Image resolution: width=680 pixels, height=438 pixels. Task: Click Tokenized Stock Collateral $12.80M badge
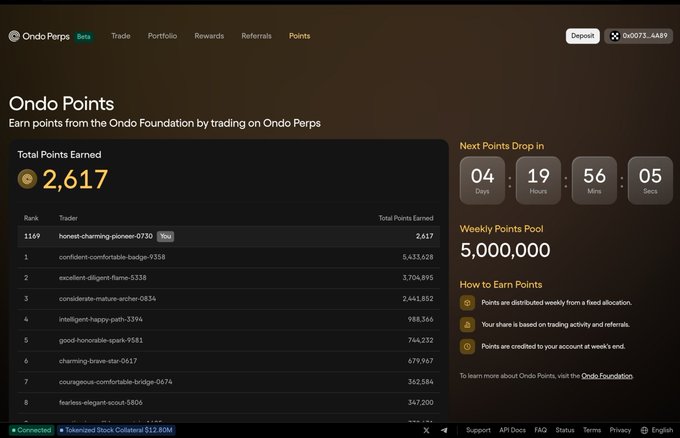116,430
